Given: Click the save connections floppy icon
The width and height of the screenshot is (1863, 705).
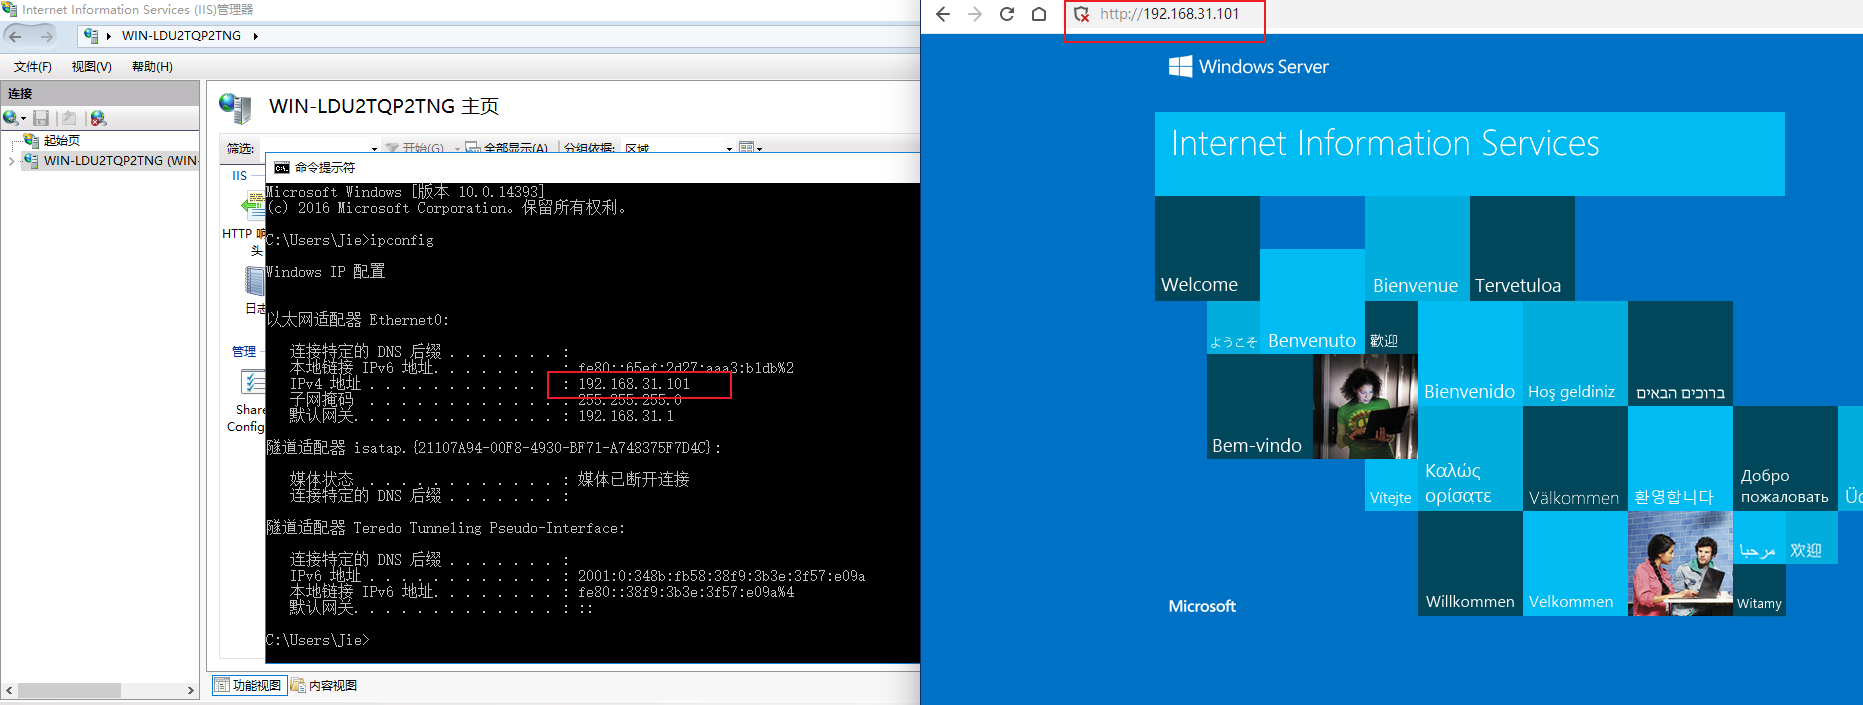Looking at the screenshot, I should [x=41, y=118].
